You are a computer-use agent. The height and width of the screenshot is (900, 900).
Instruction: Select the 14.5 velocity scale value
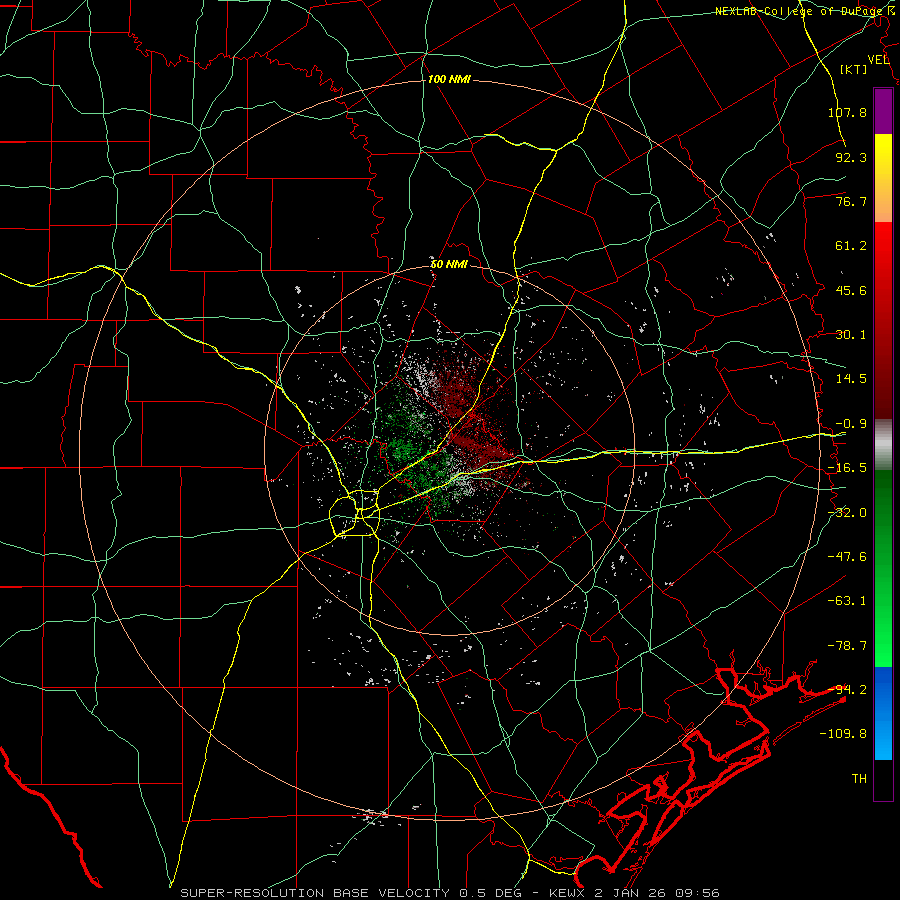851,379
